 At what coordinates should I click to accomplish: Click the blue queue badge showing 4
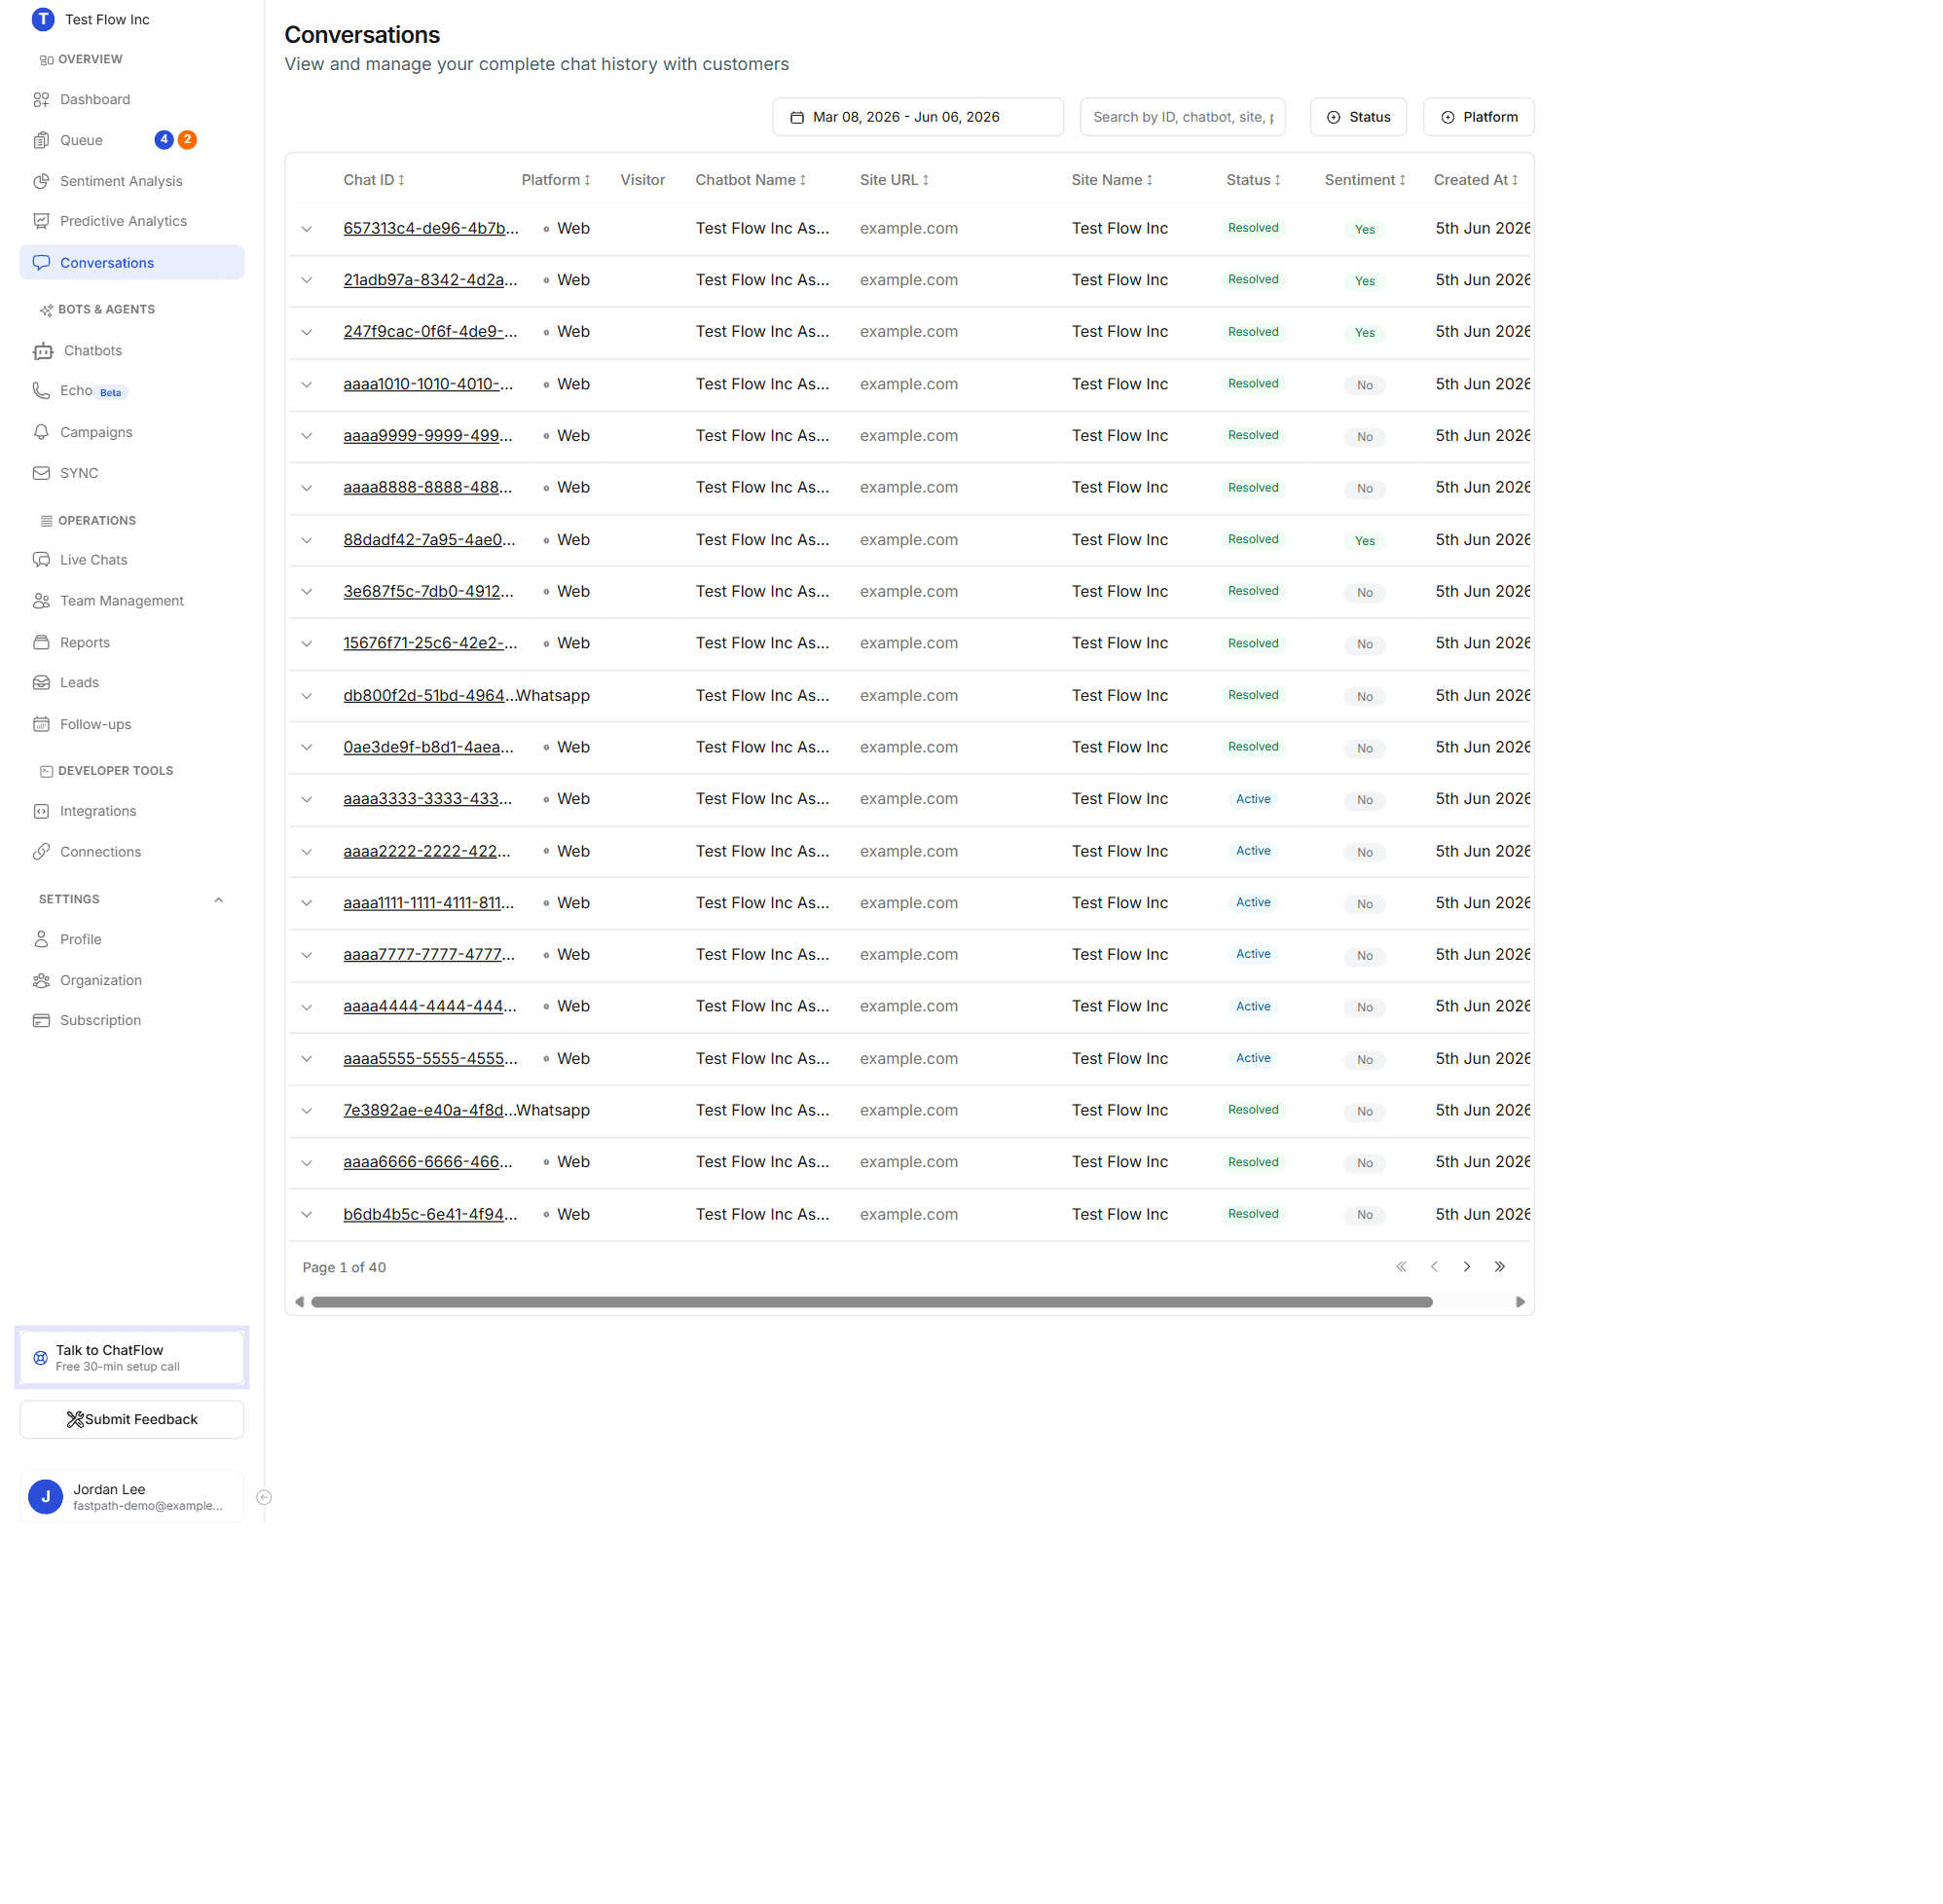coord(164,140)
